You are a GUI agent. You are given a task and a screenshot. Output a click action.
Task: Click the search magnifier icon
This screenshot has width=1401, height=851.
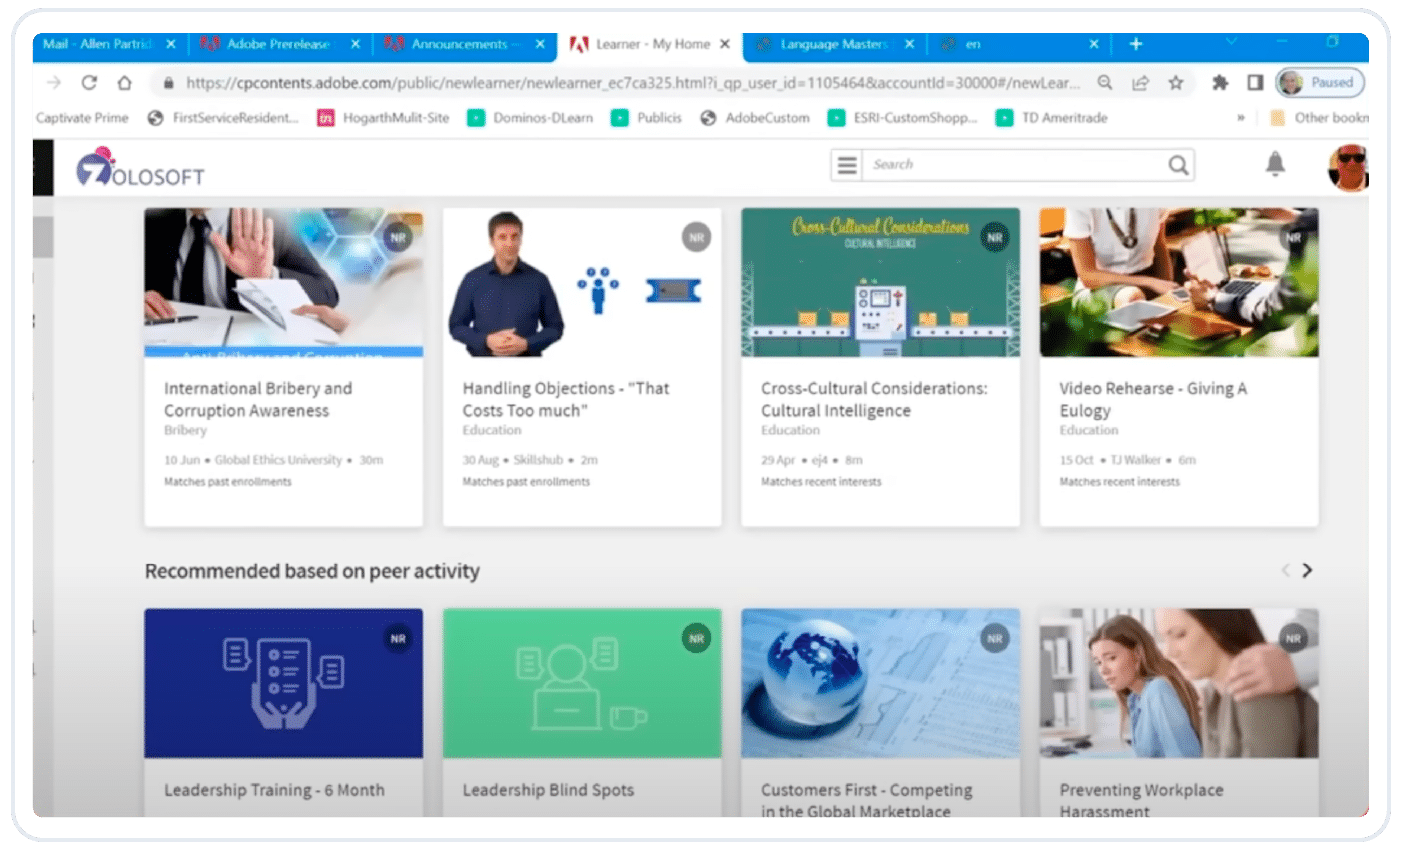click(1178, 165)
